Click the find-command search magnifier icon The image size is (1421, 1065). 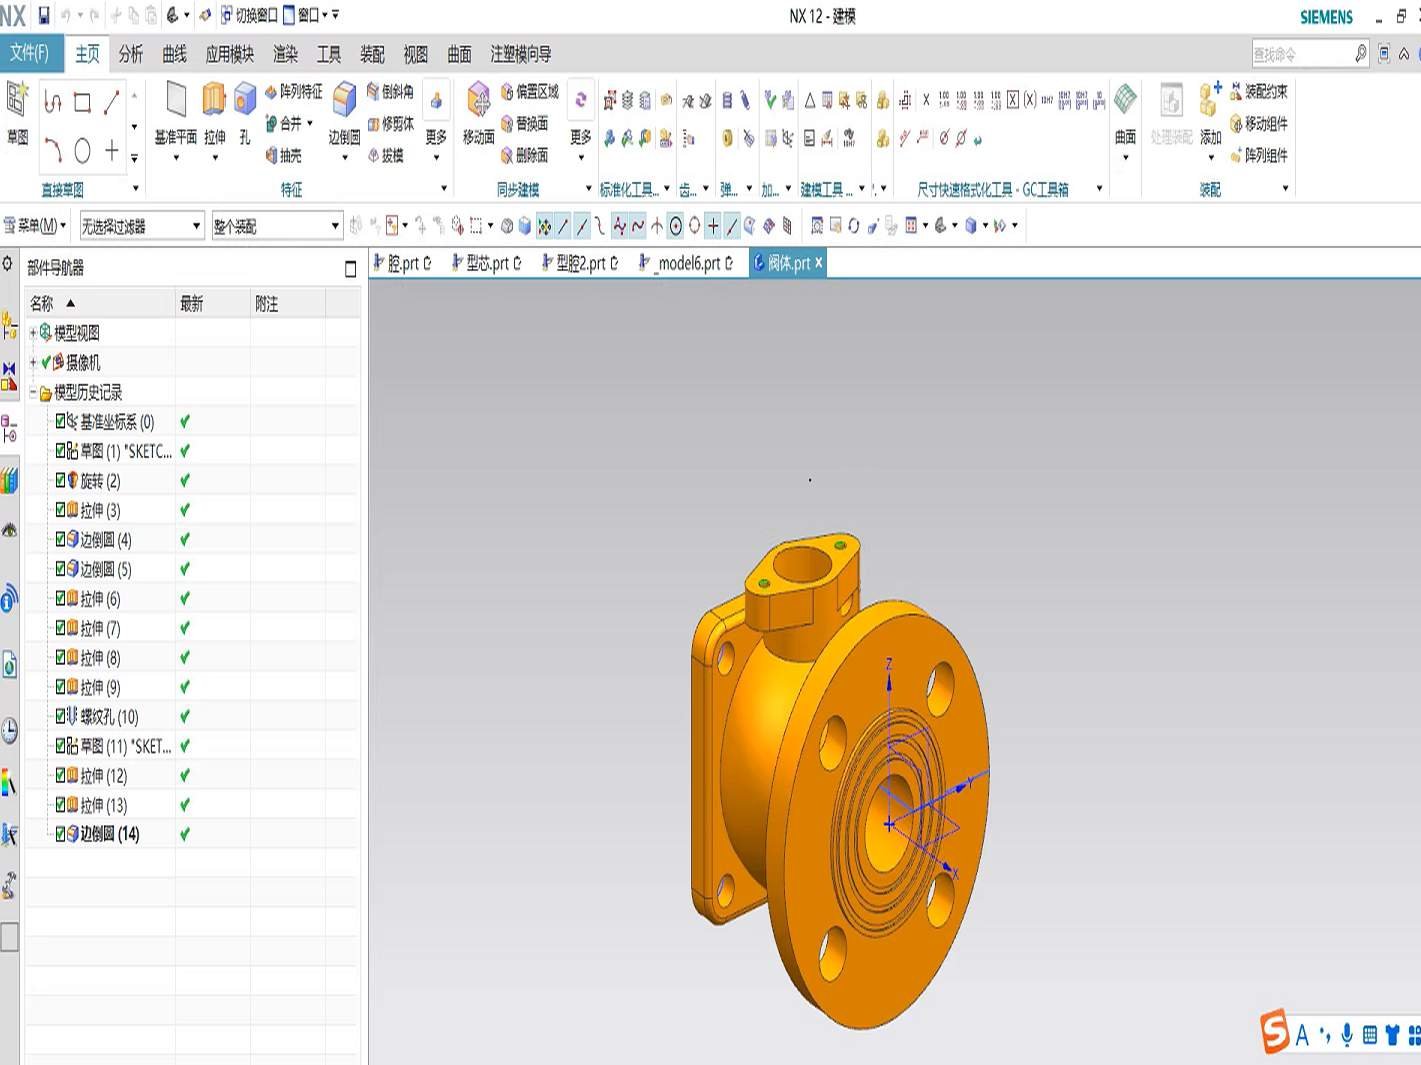[x=1360, y=54]
